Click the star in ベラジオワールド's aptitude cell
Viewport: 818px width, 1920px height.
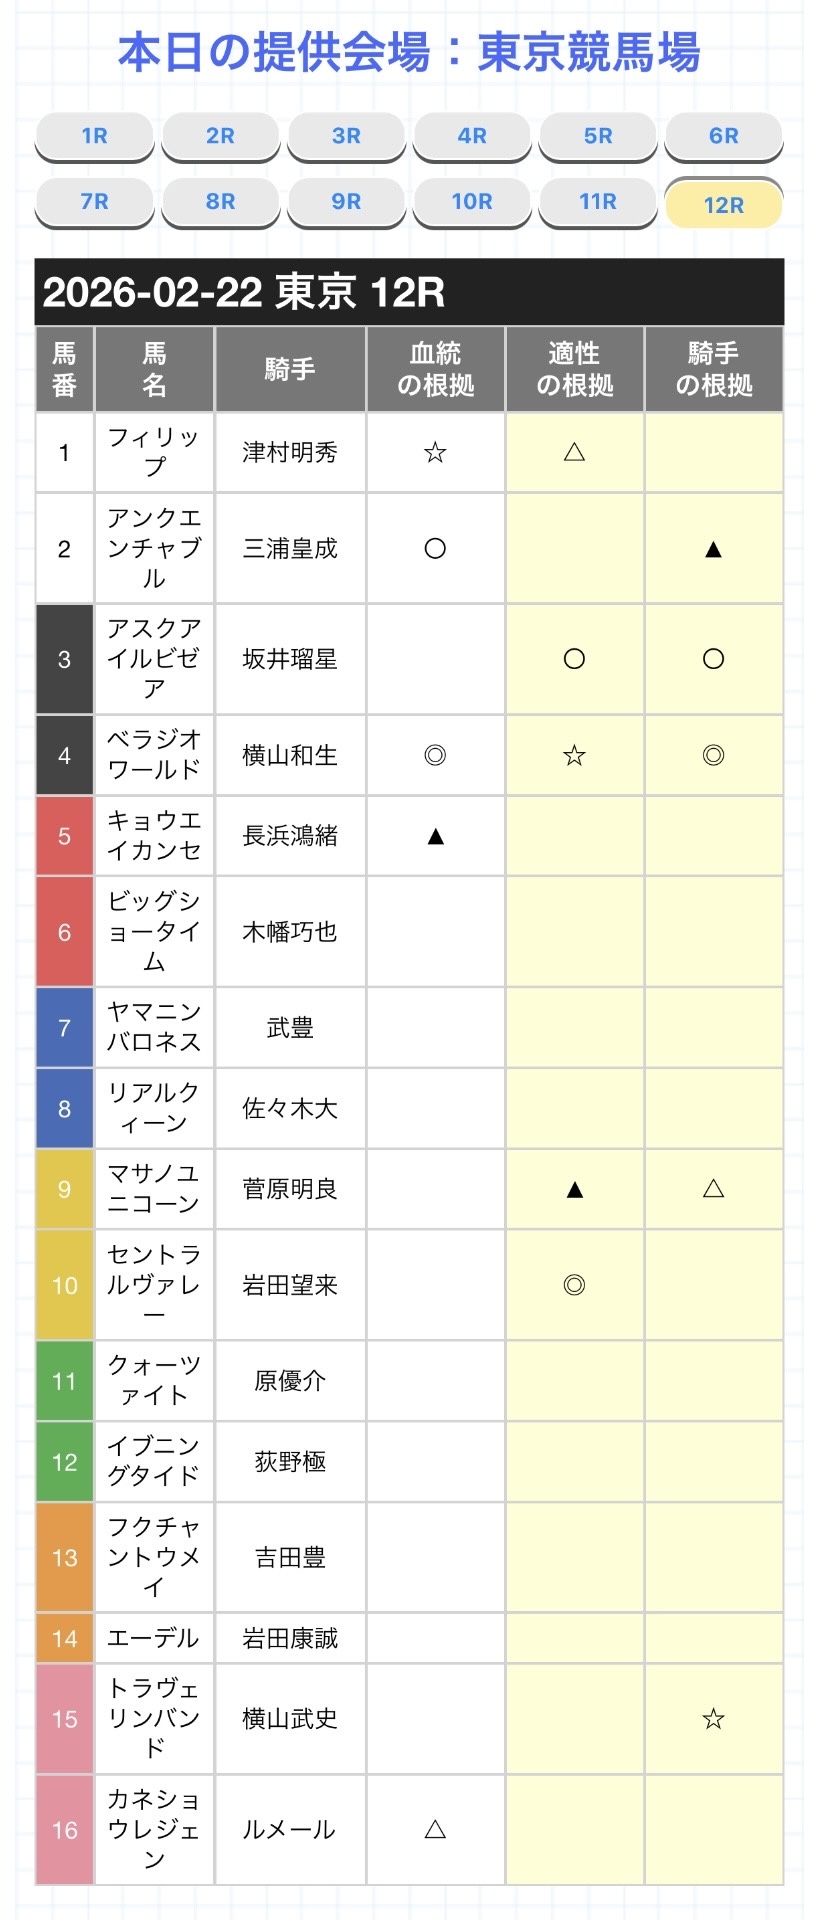574,755
